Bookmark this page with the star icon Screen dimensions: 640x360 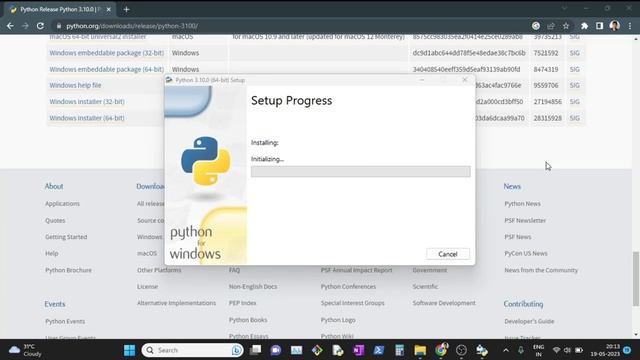566,26
